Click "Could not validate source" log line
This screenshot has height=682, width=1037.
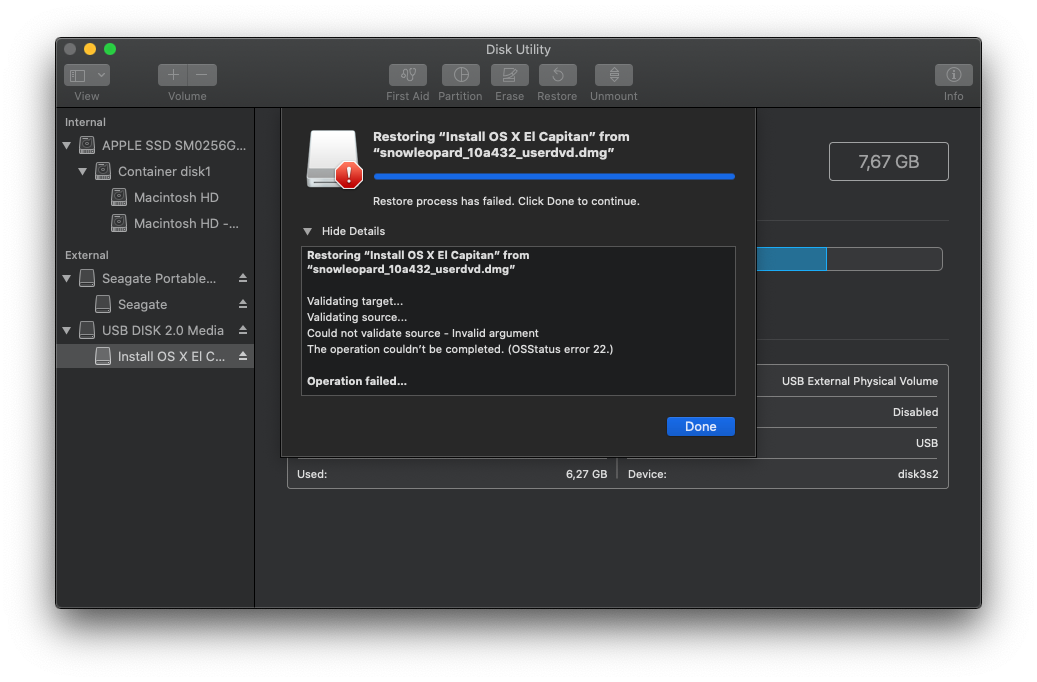pos(423,333)
